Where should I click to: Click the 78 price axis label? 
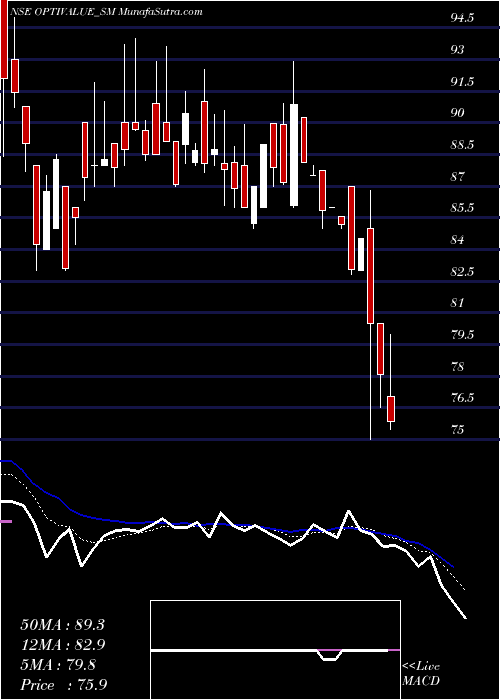pyautogui.click(x=458, y=367)
